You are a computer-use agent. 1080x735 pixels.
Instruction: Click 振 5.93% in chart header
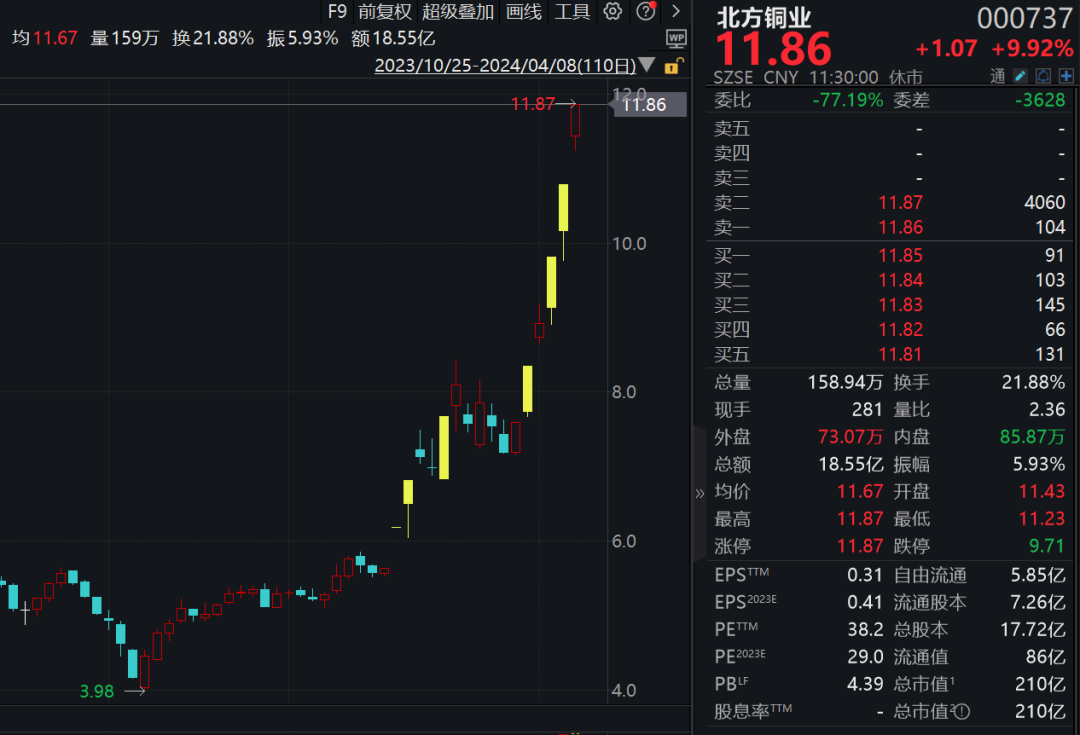click(302, 39)
